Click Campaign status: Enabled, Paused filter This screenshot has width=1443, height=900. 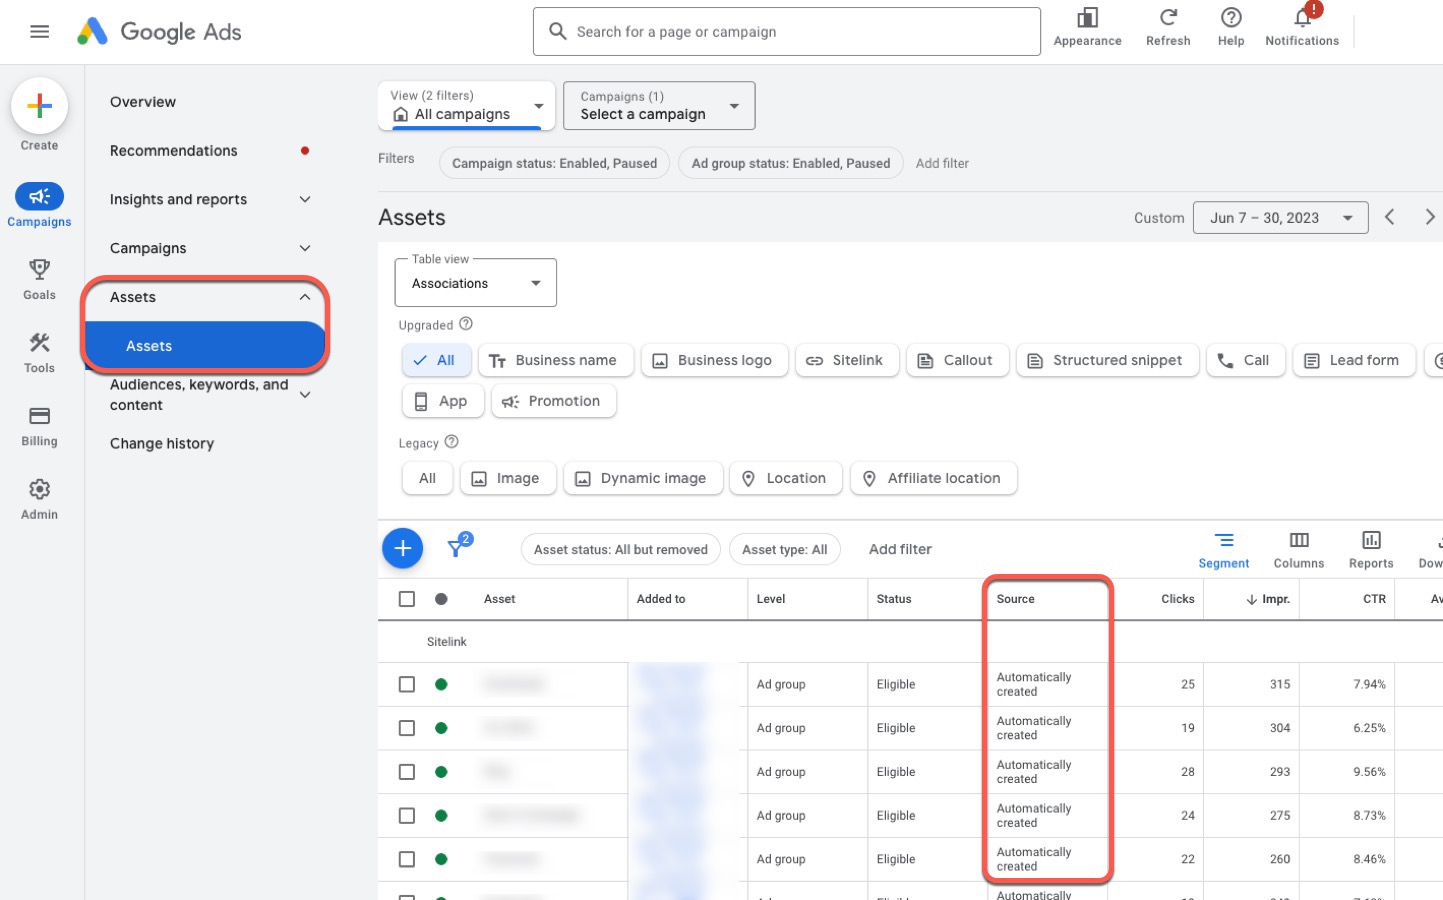554,163
